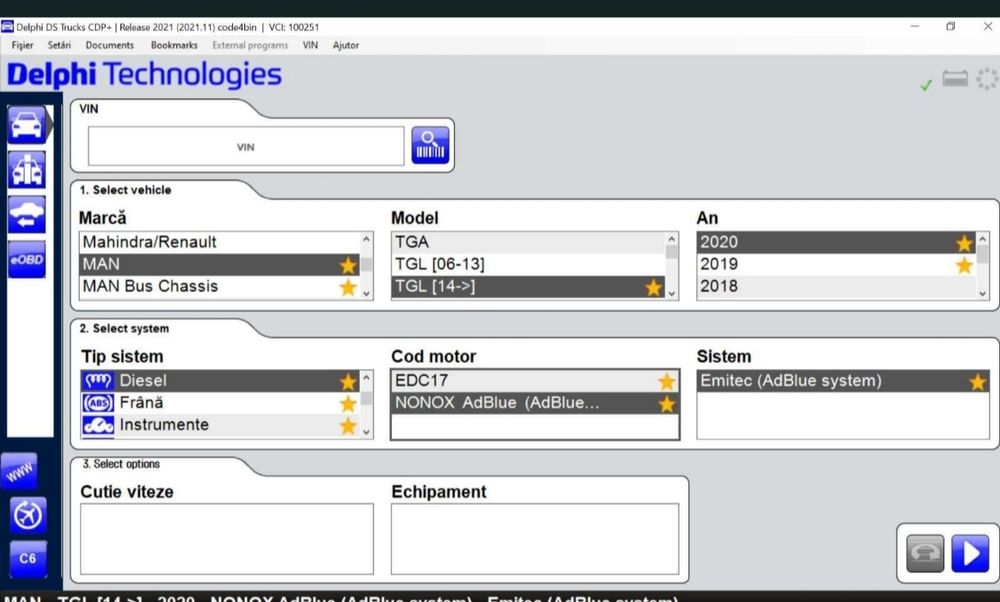Click the An list scroll-down arrow
The height and width of the screenshot is (602, 1000).
tap(983, 293)
